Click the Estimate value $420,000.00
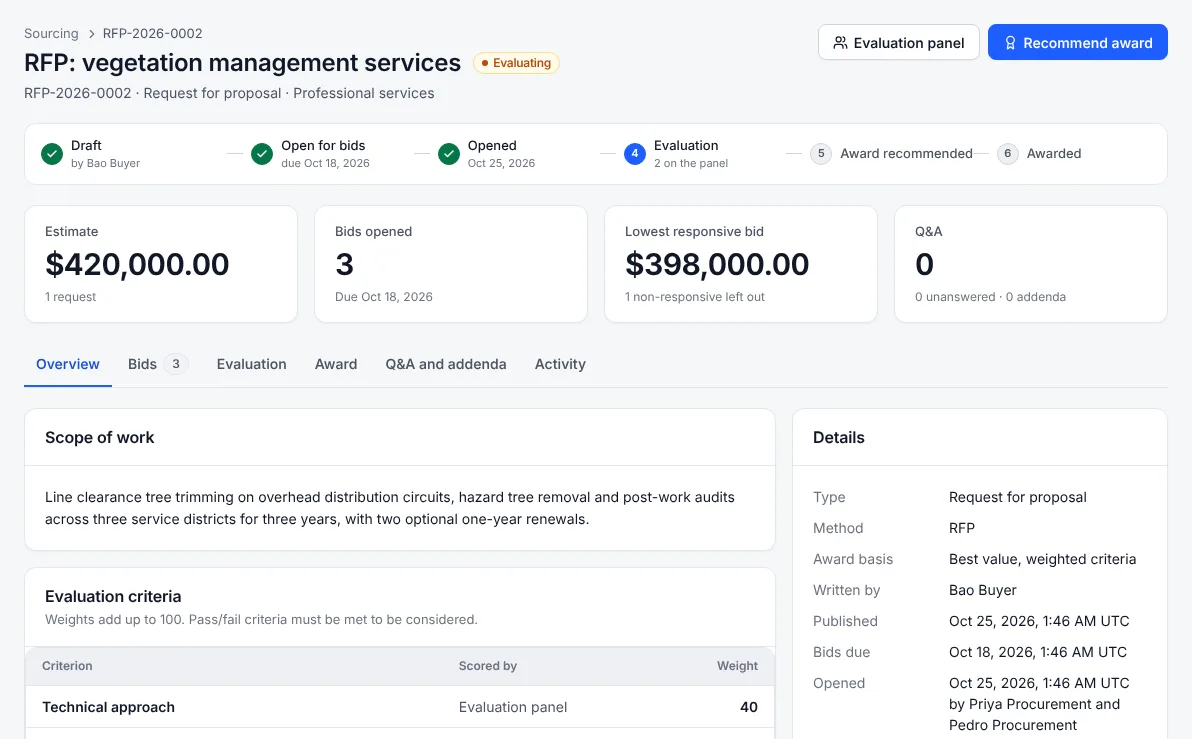 [137, 265]
